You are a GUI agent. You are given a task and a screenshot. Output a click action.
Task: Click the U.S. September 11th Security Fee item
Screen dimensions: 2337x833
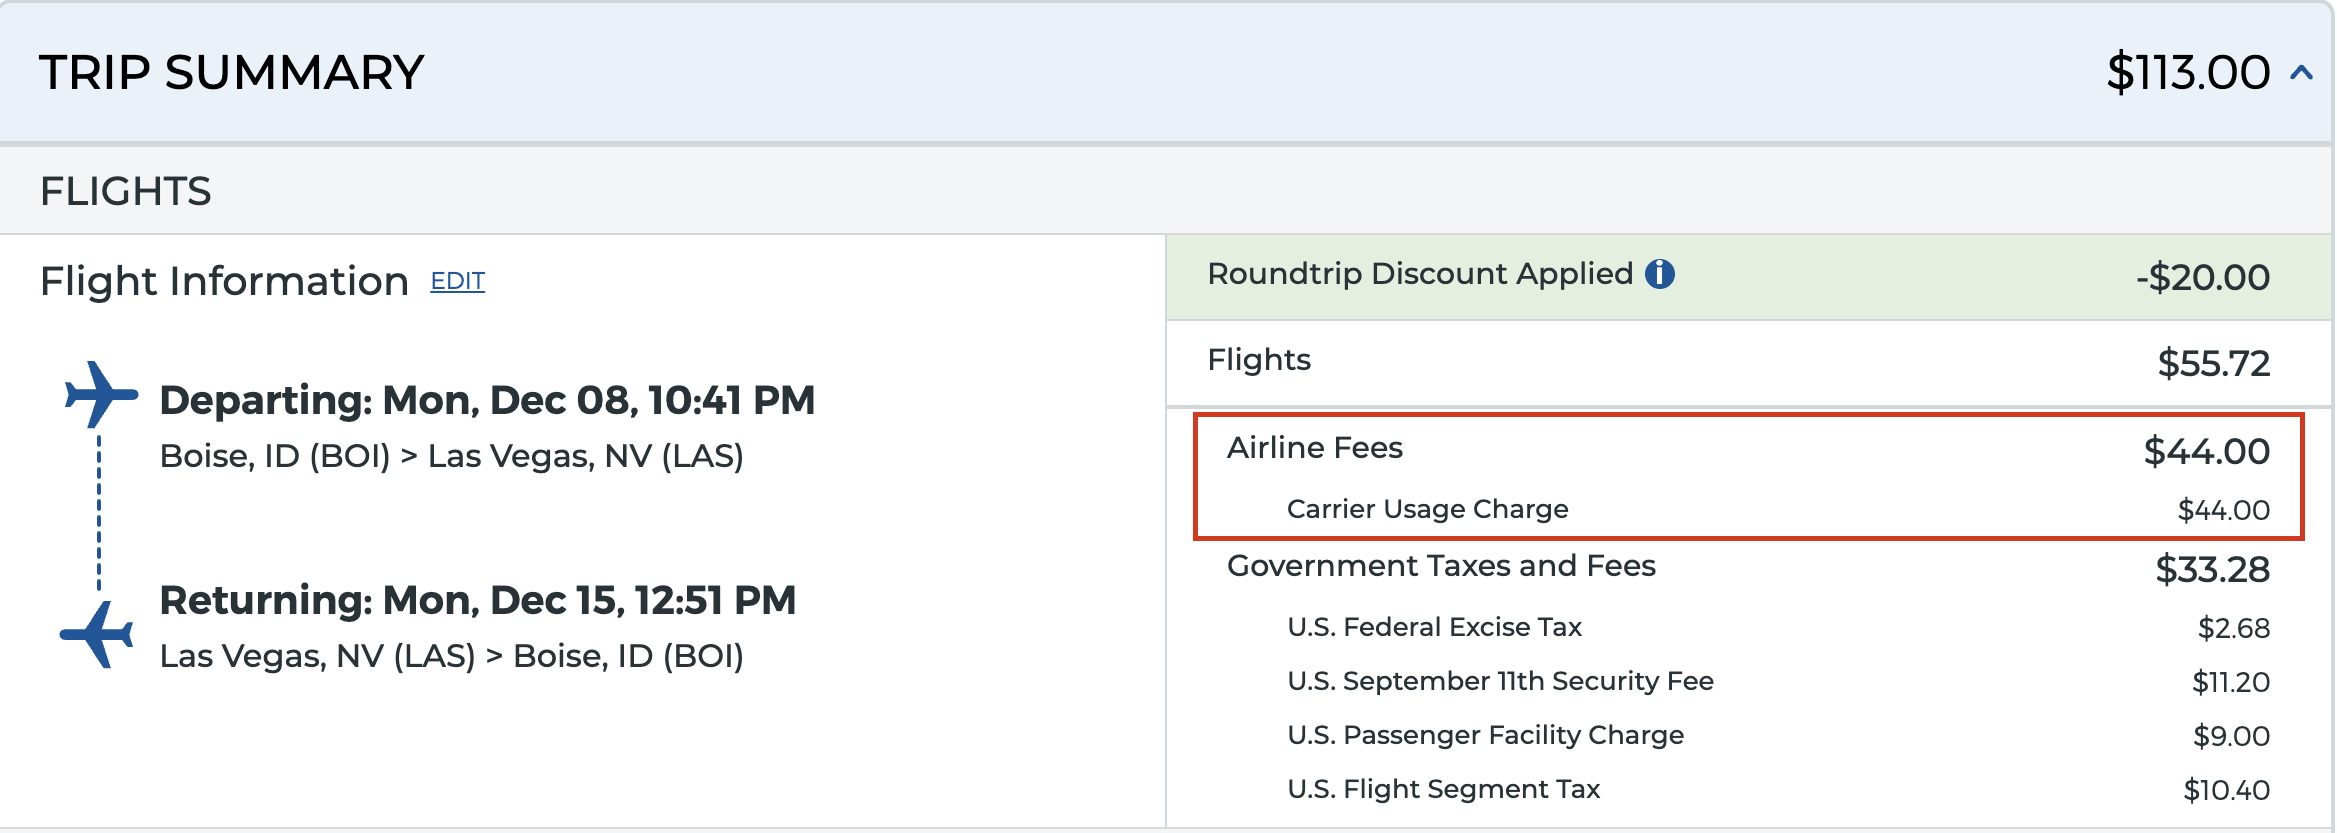(x=1500, y=681)
